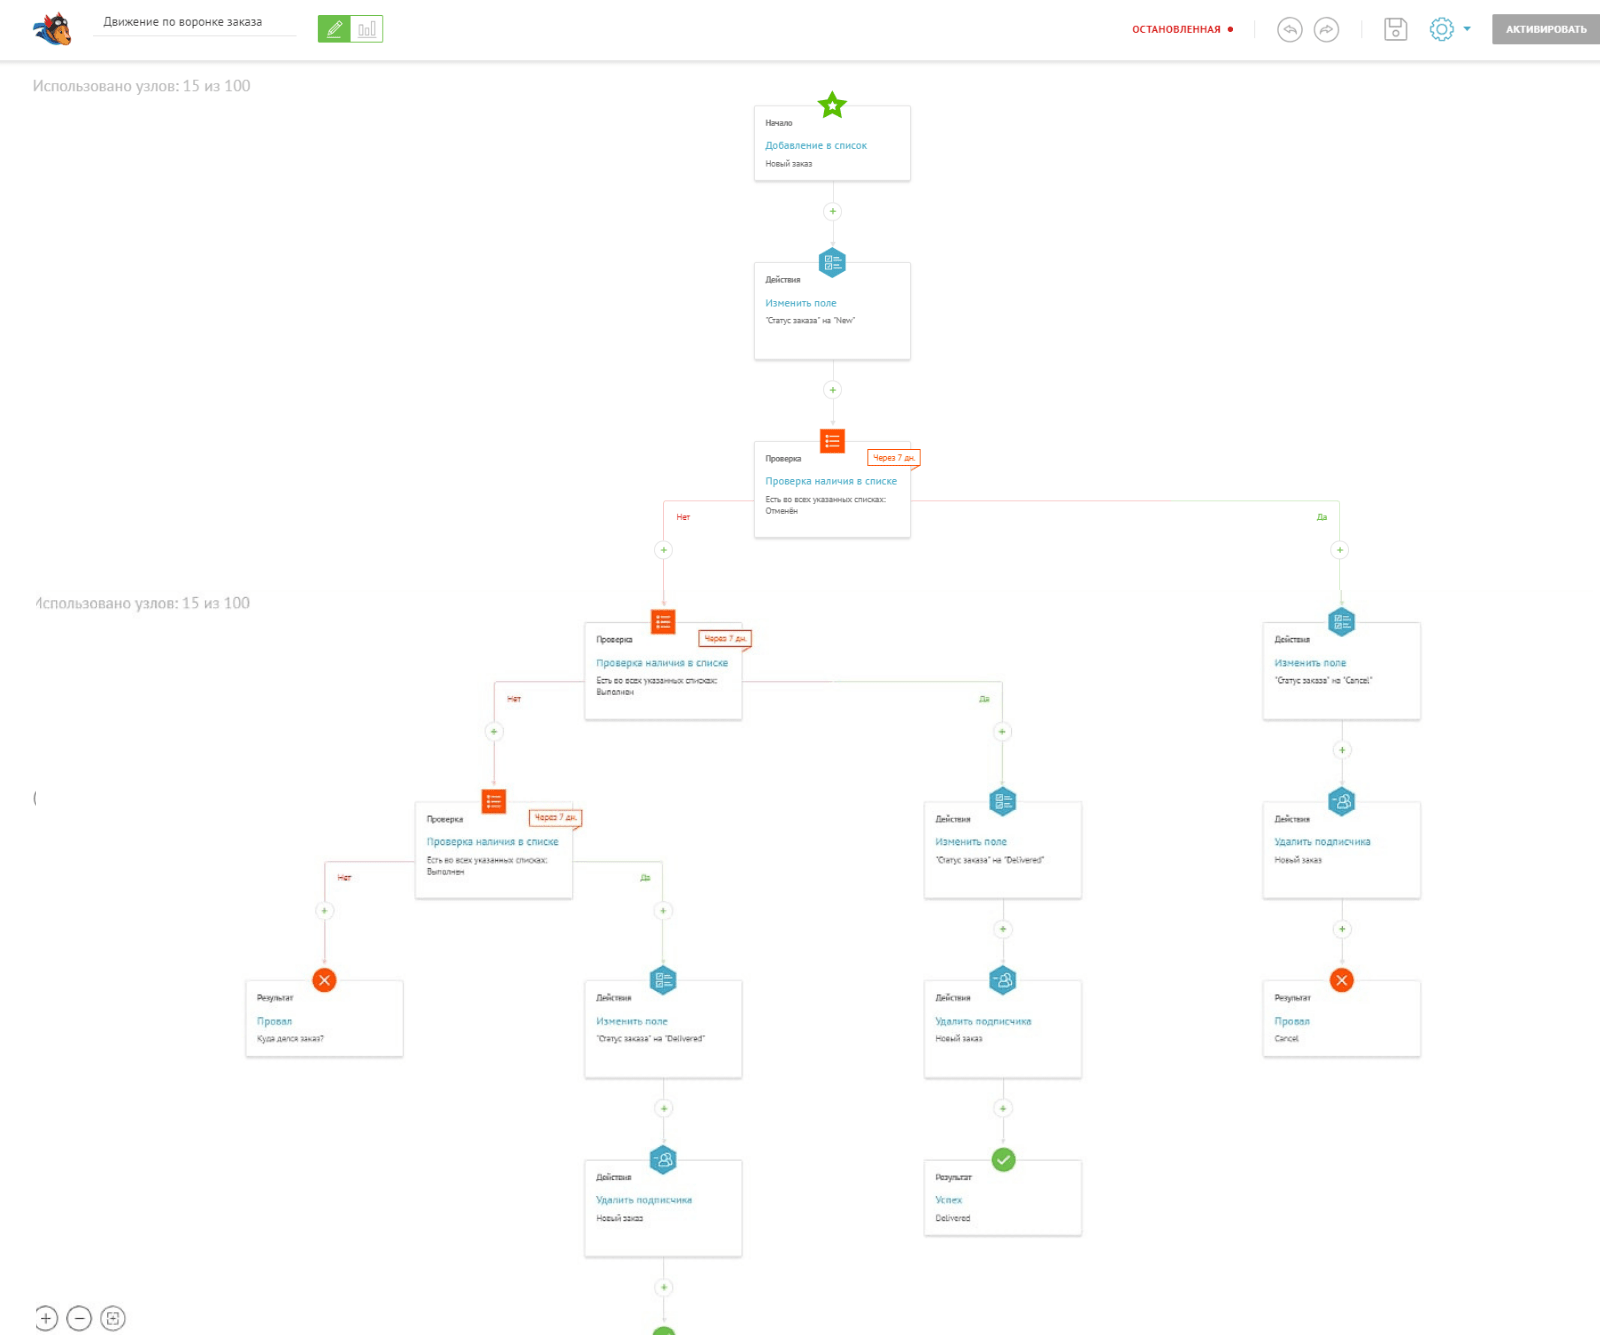Add node below Удалить подписчика at bottom center
1600x1336 pixels.
coord(663,1287)
